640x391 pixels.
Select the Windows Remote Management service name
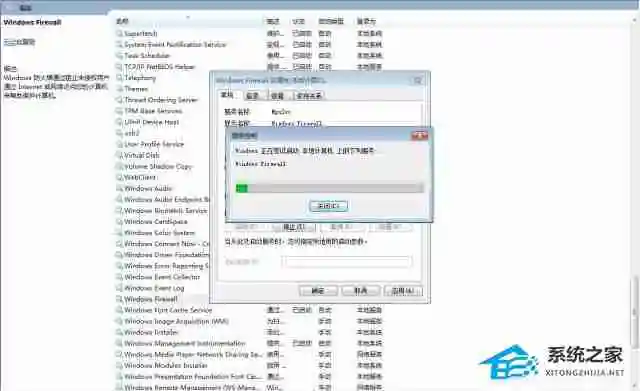192,387
